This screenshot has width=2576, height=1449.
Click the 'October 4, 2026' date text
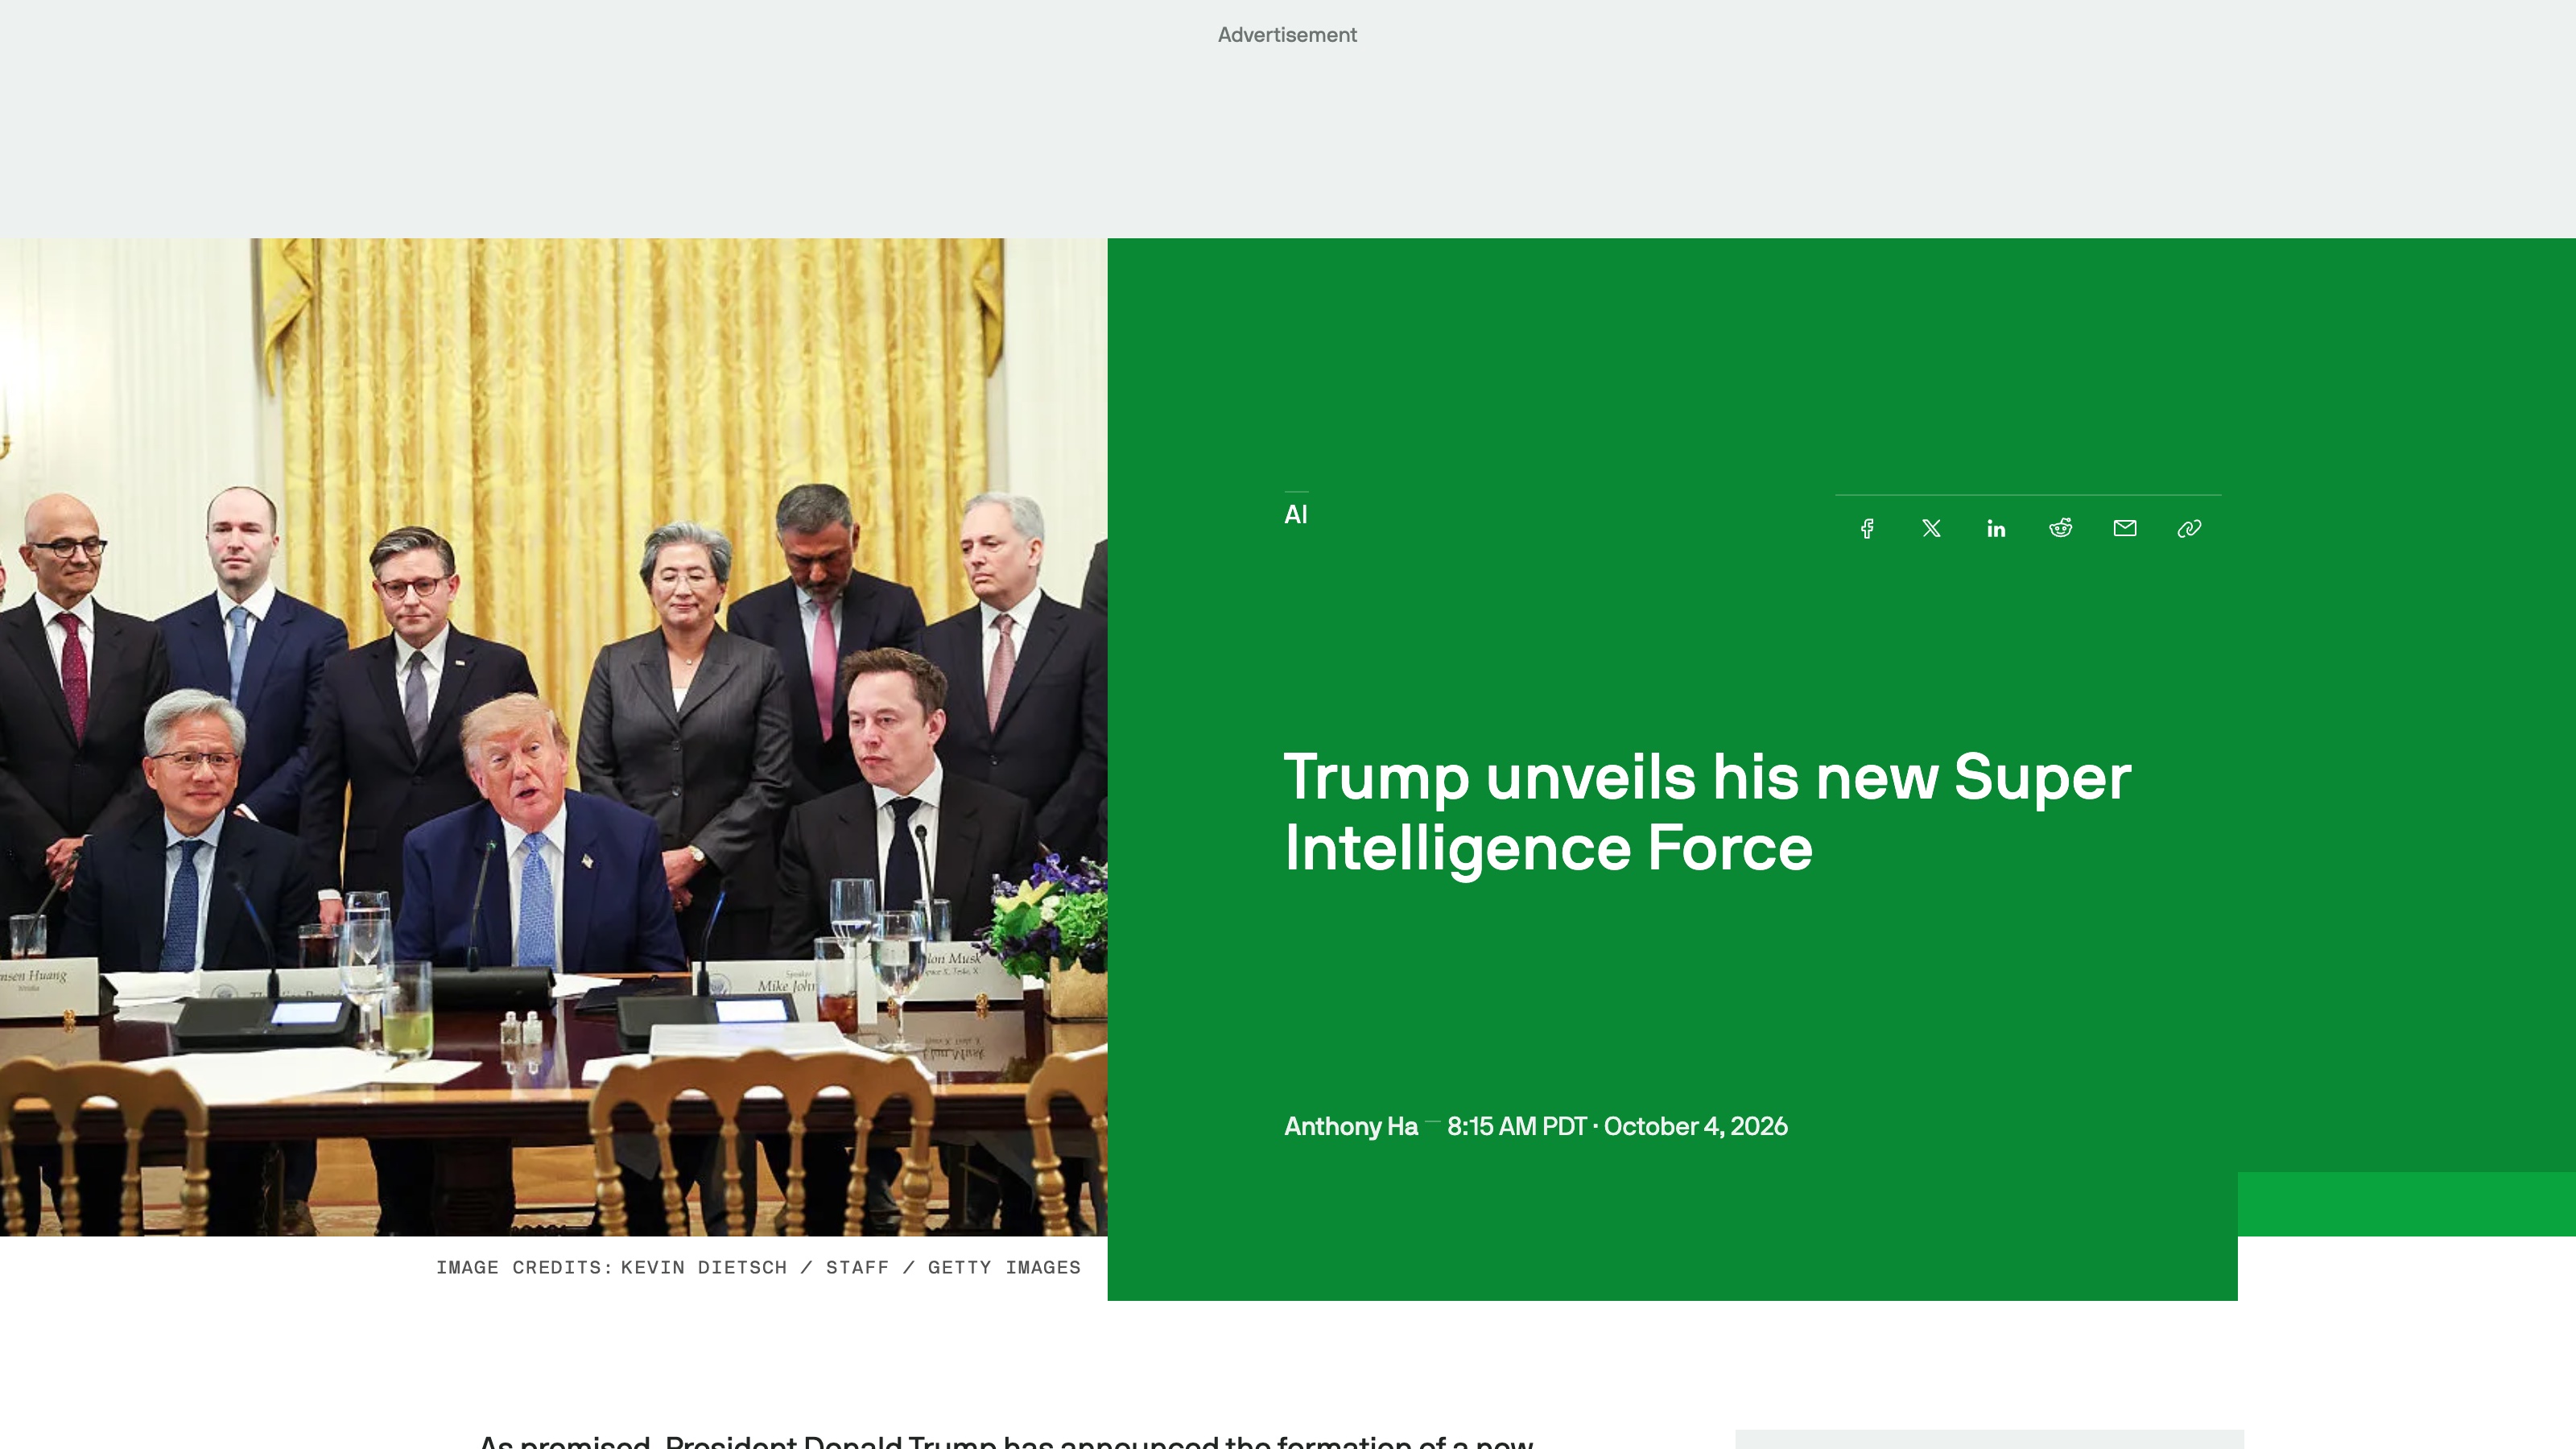click(x=1696, y=1126)
